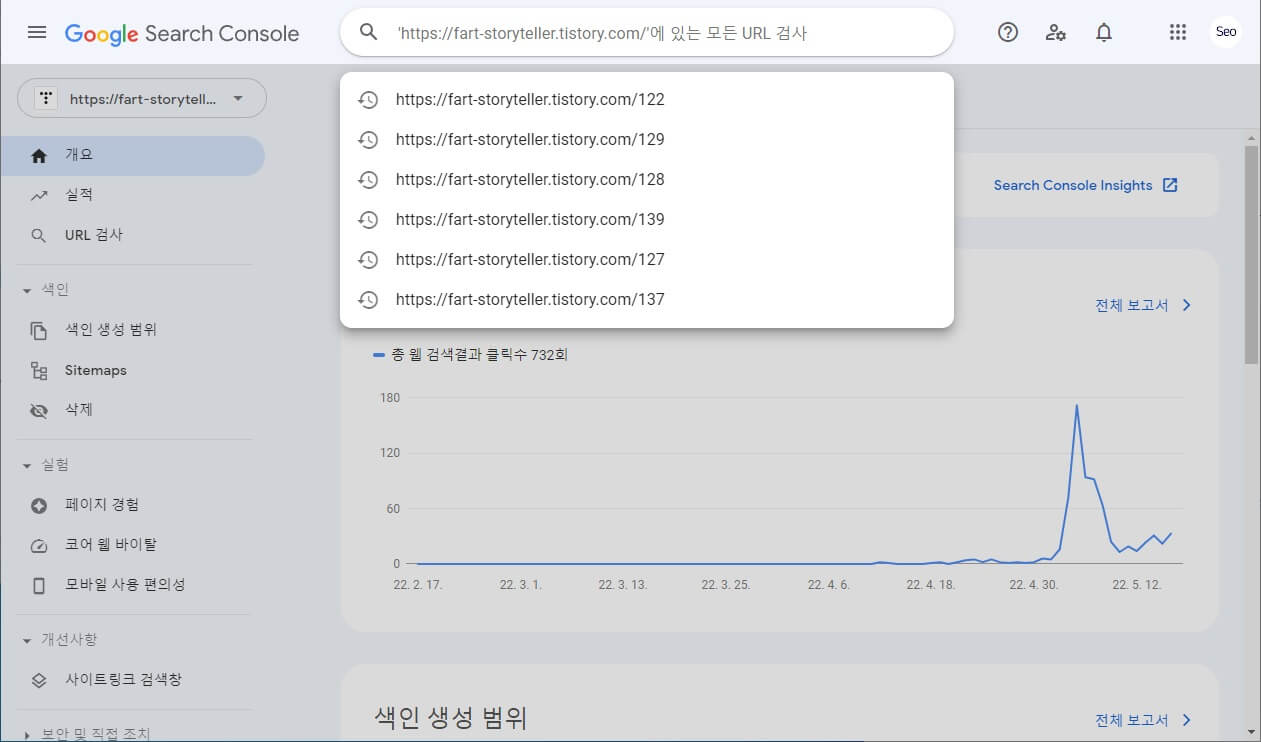This screenshot has width=1261, height=742.
Task: Open 색인 생성 범위 in sidebar
Action: click(133, 330)
